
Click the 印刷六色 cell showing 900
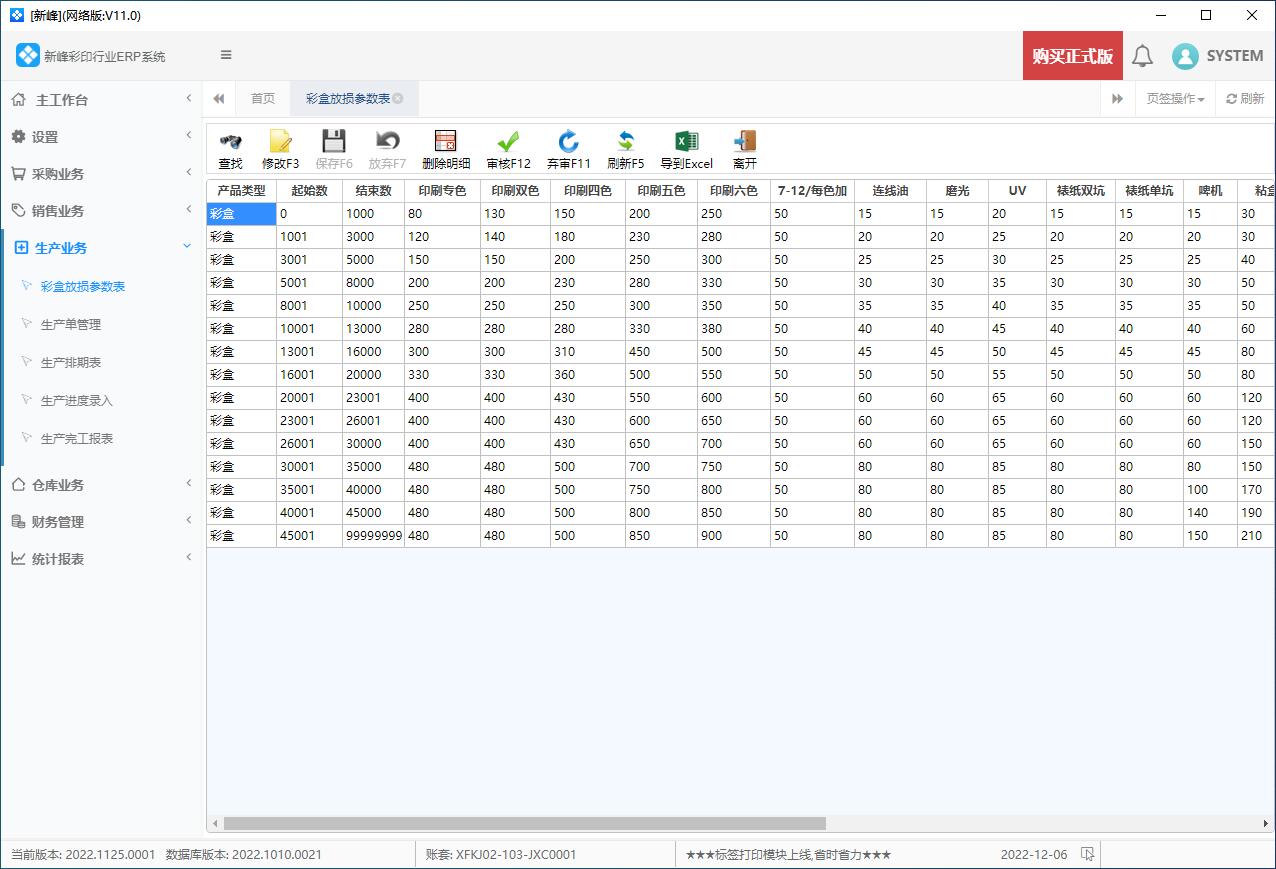coord(734,535)
